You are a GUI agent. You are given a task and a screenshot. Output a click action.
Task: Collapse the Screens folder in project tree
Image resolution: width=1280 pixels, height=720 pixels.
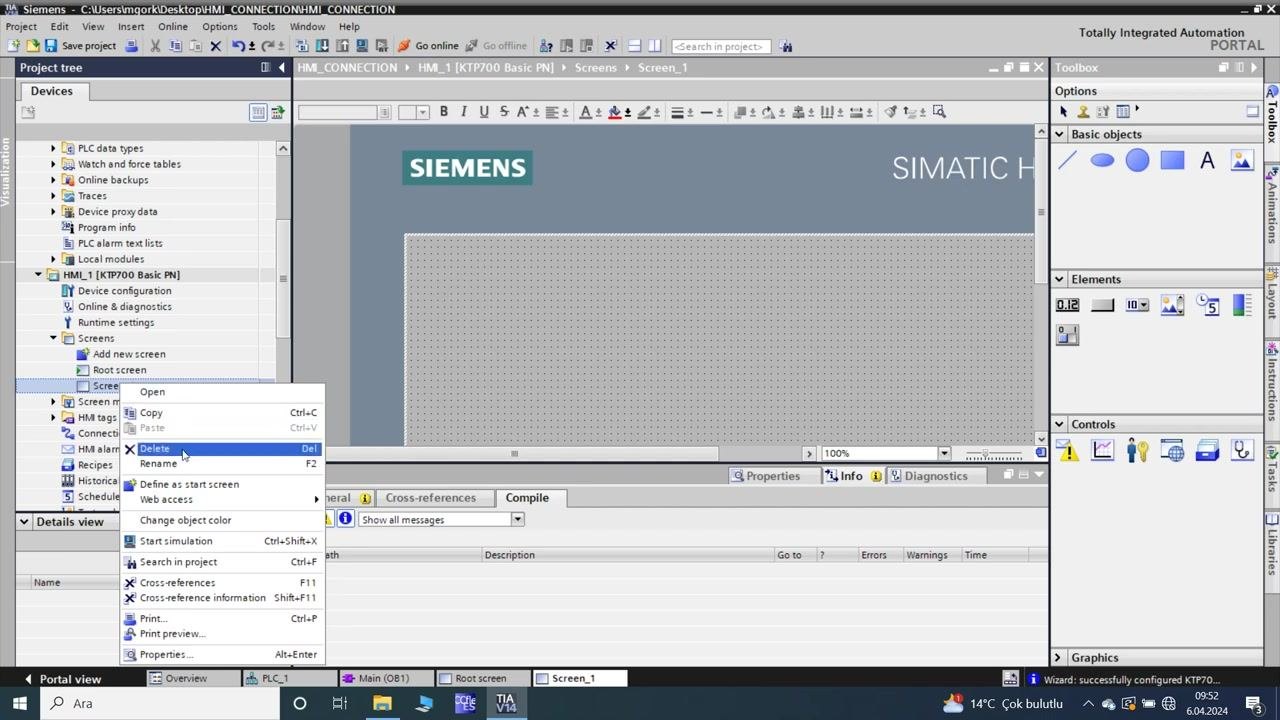click(x=54, y=338)
